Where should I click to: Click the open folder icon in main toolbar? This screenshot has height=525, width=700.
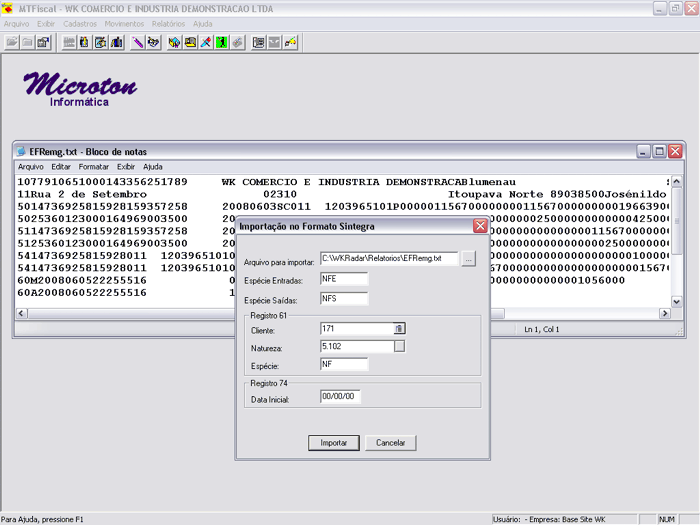click(x=12, y=42)
